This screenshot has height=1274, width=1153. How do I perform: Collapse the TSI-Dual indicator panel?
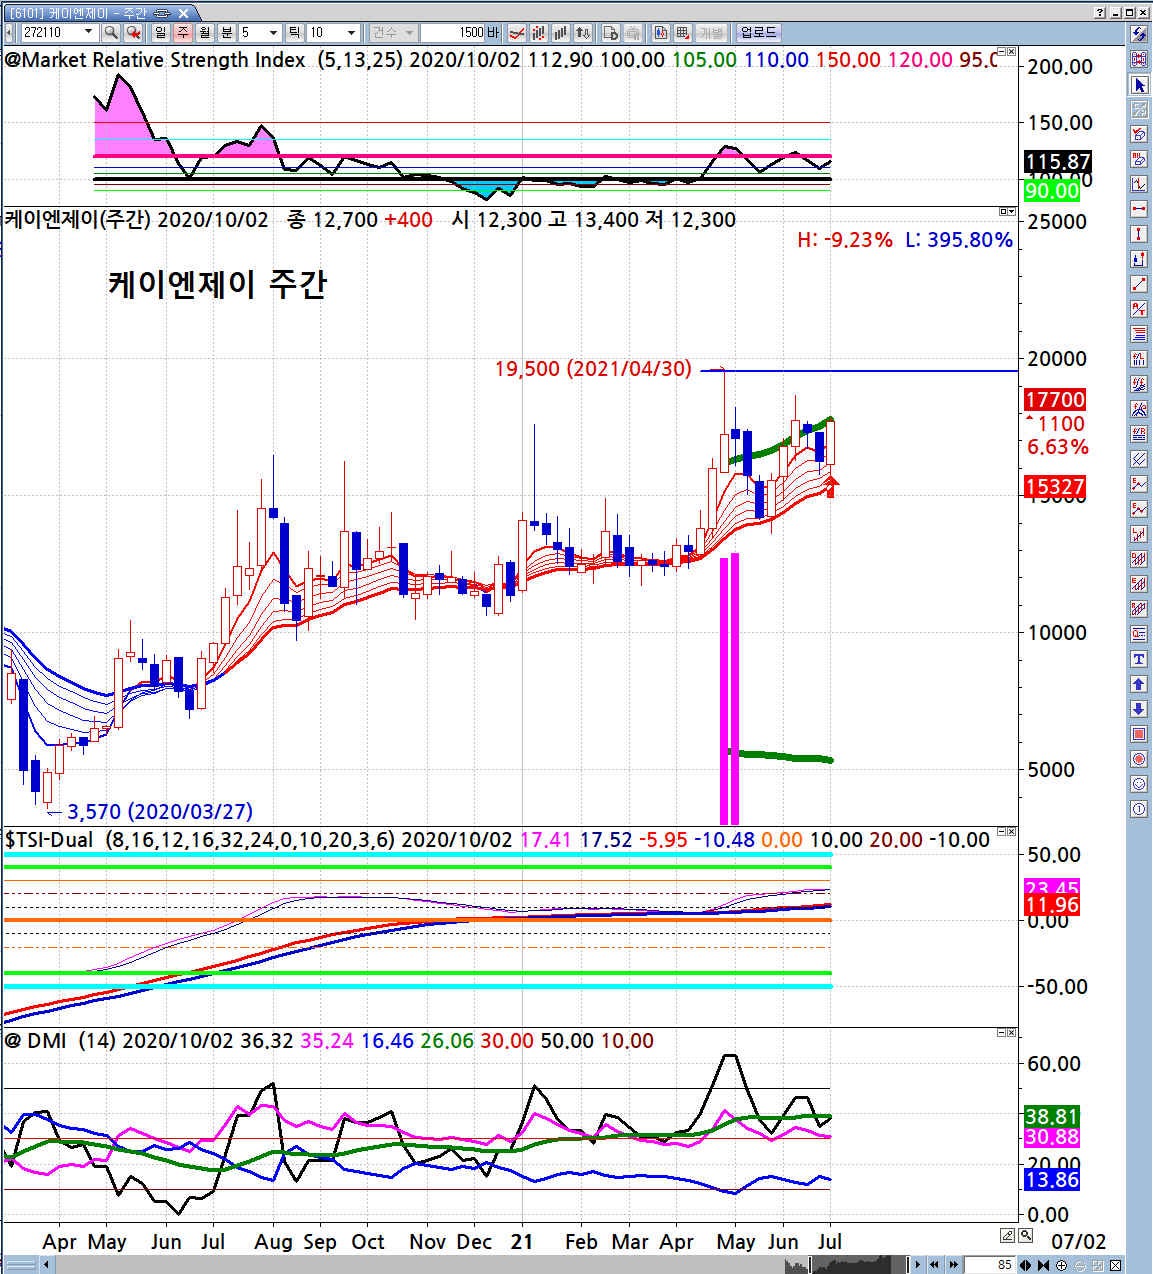1001,831
